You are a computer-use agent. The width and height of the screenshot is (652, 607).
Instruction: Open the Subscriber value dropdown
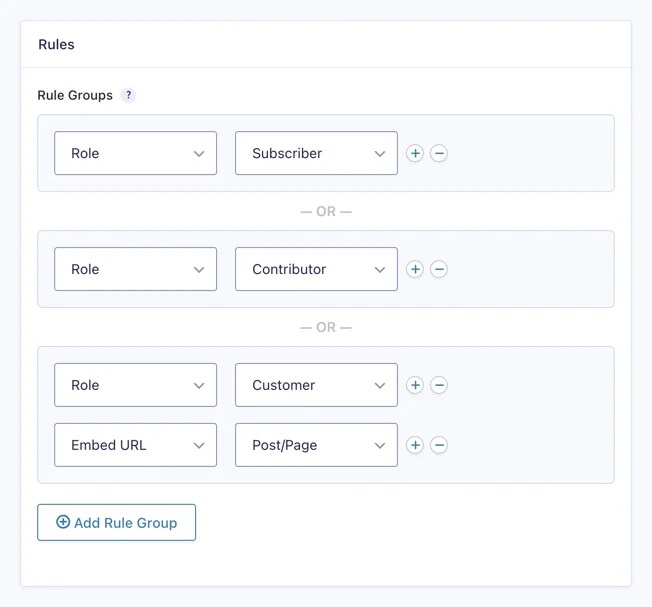coord(316,153)
